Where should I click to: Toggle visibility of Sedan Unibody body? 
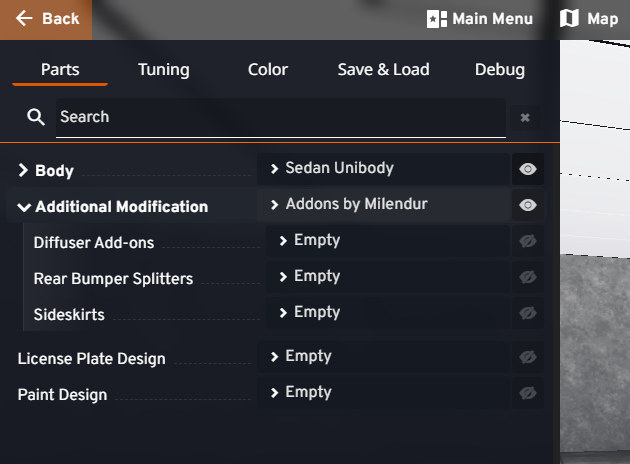point(528,169)
